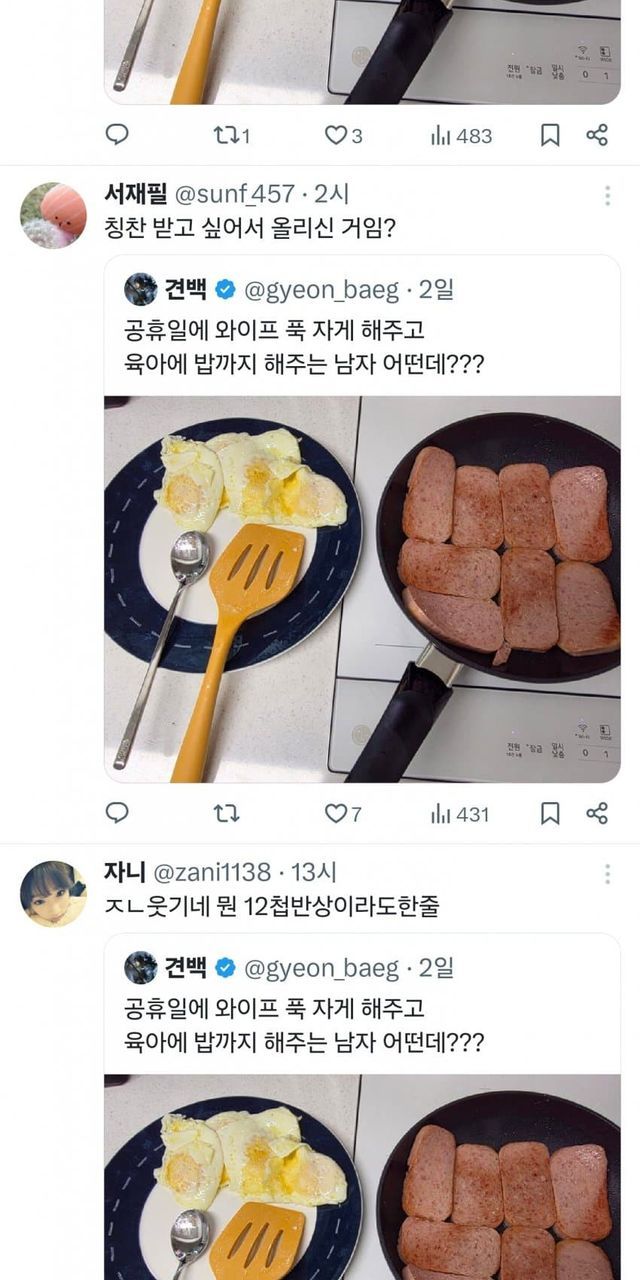Bookmark 서재필's tweet
Image resolution: width=640 pixels, height=1280 pixels.
[550, 814]
